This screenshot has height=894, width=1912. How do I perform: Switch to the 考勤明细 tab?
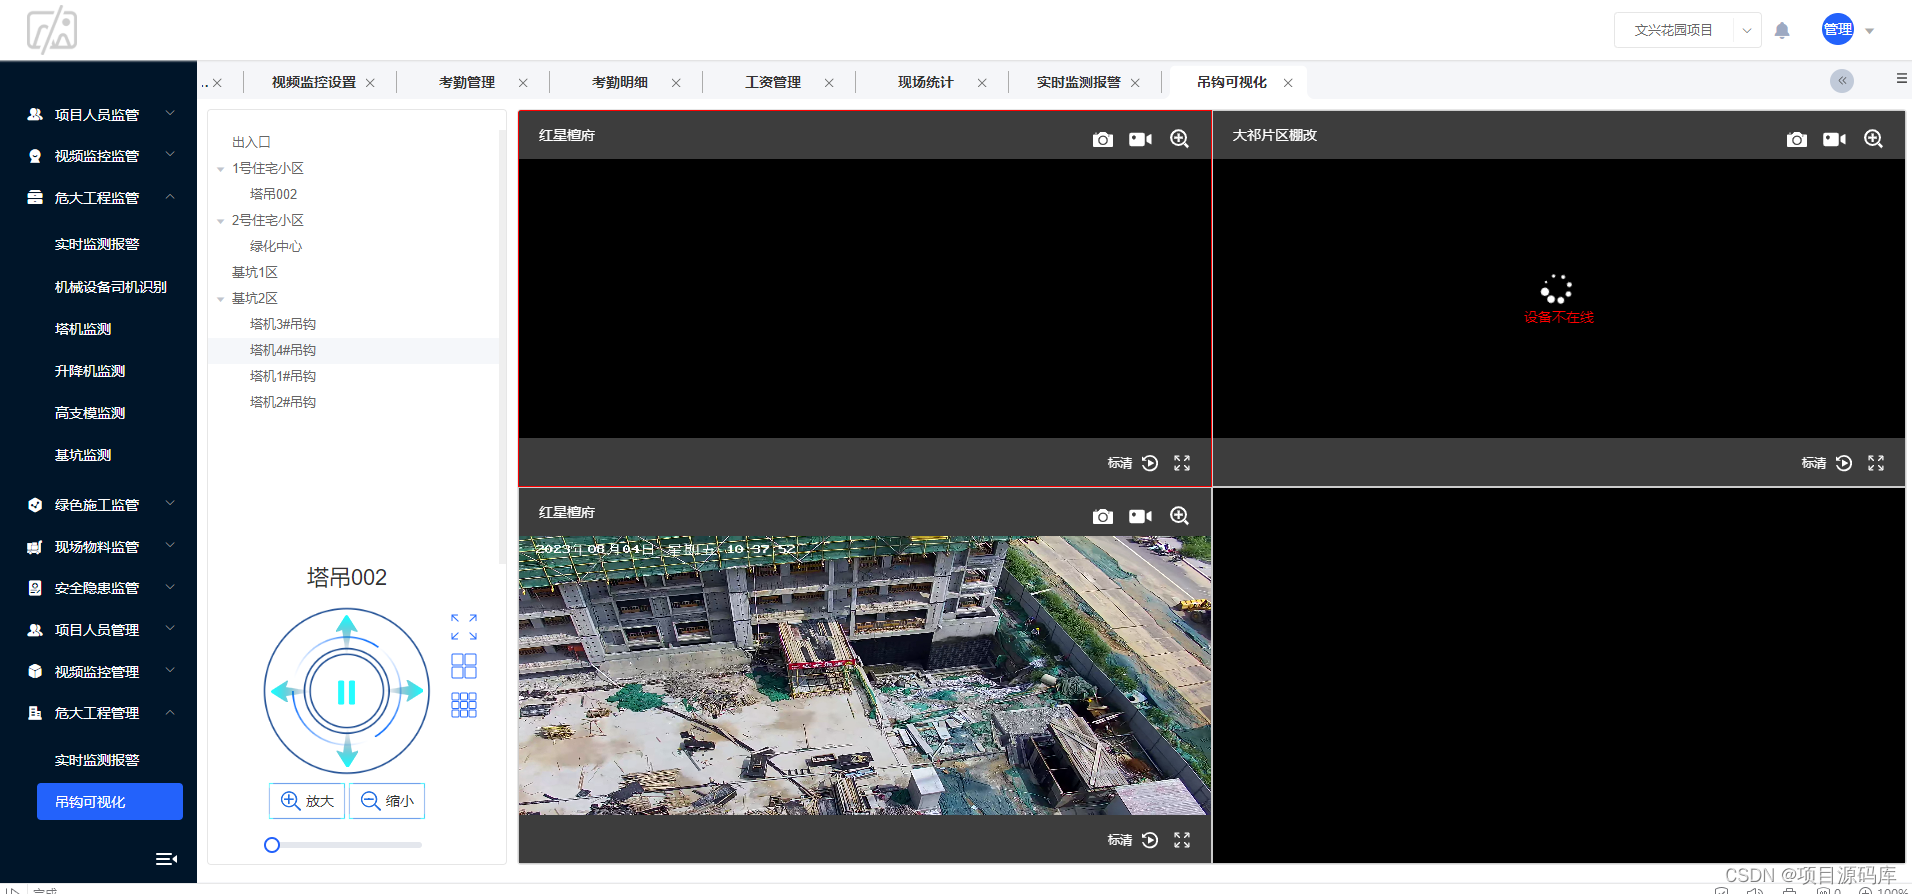point(620,82)
